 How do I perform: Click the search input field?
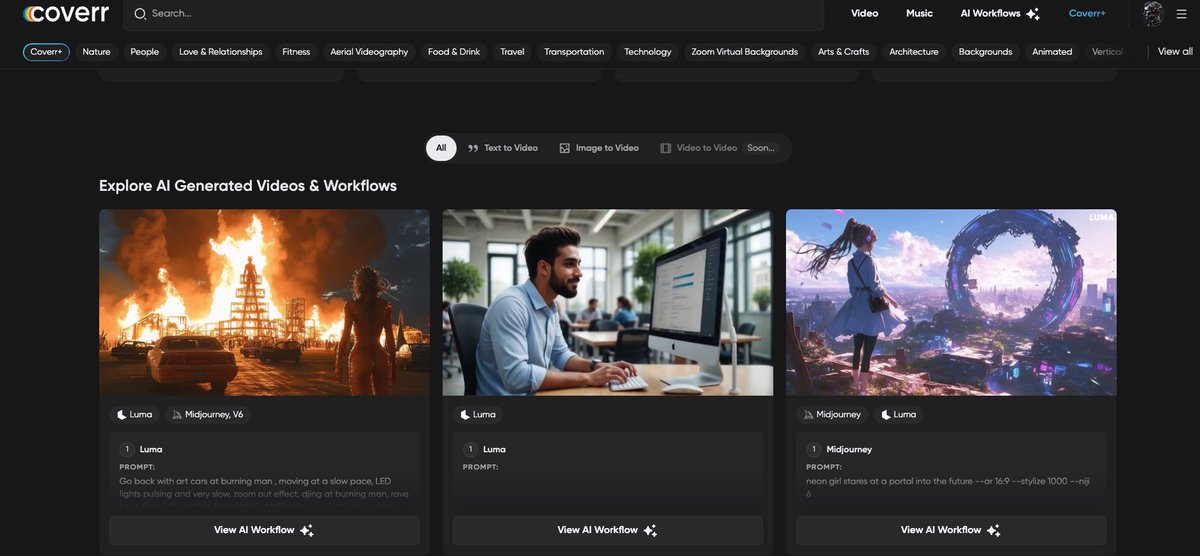tap(473, 14)
